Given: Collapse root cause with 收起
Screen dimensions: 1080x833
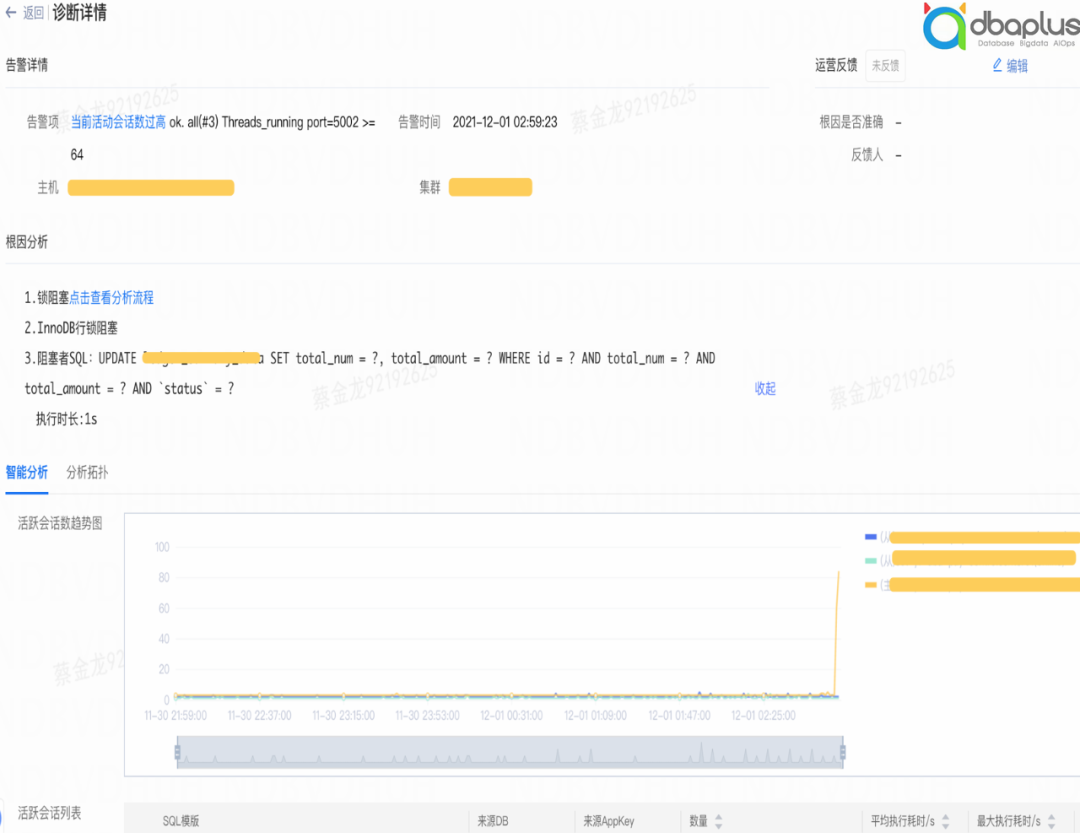Looking at the screenshot, I should coord(765,389).
